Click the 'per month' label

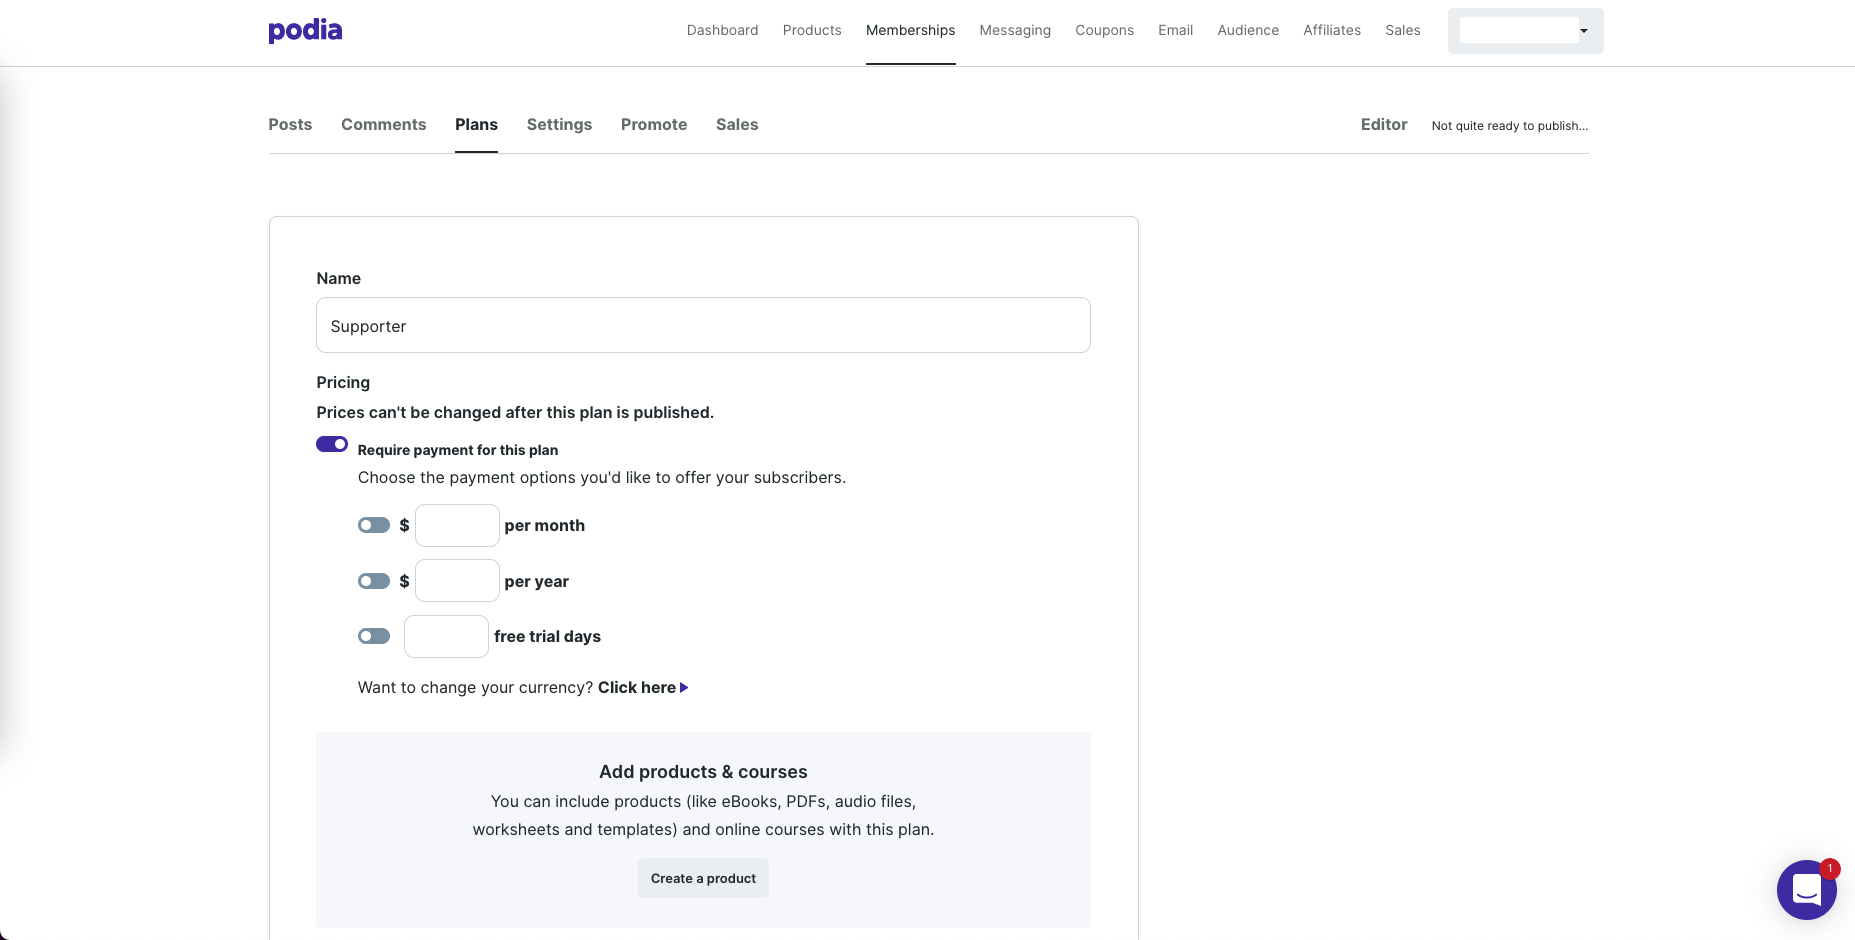pyautogui.click(x=545, y=526)
